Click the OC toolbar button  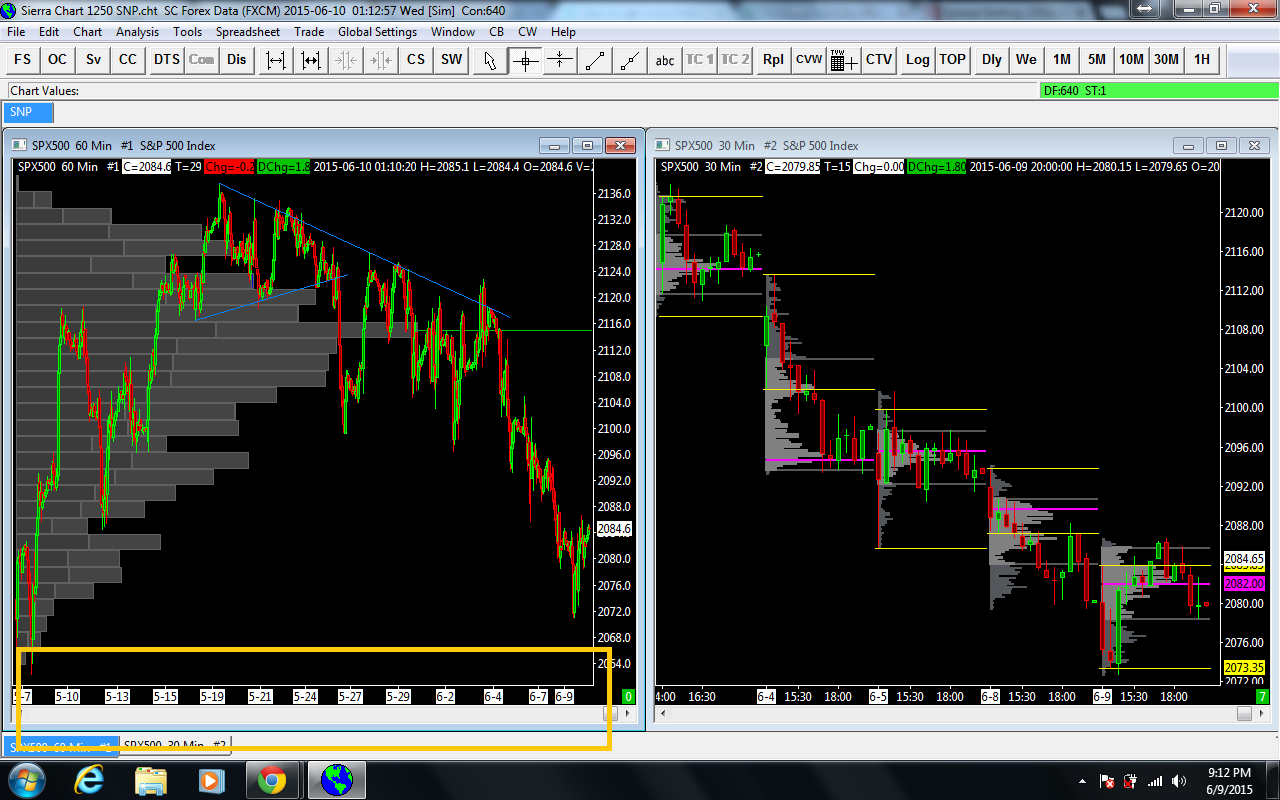pyautogui.click(x=58, y=59)
